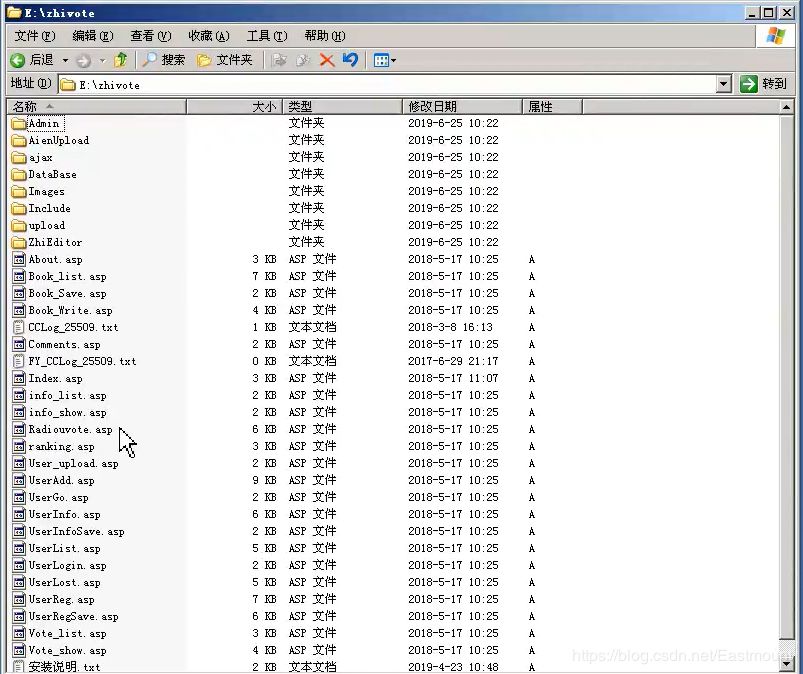This screenshot has height=674, width=803.
Task: Click the blue Undo arrow icon
Action: pyautogui.click(x=350, y=60)
